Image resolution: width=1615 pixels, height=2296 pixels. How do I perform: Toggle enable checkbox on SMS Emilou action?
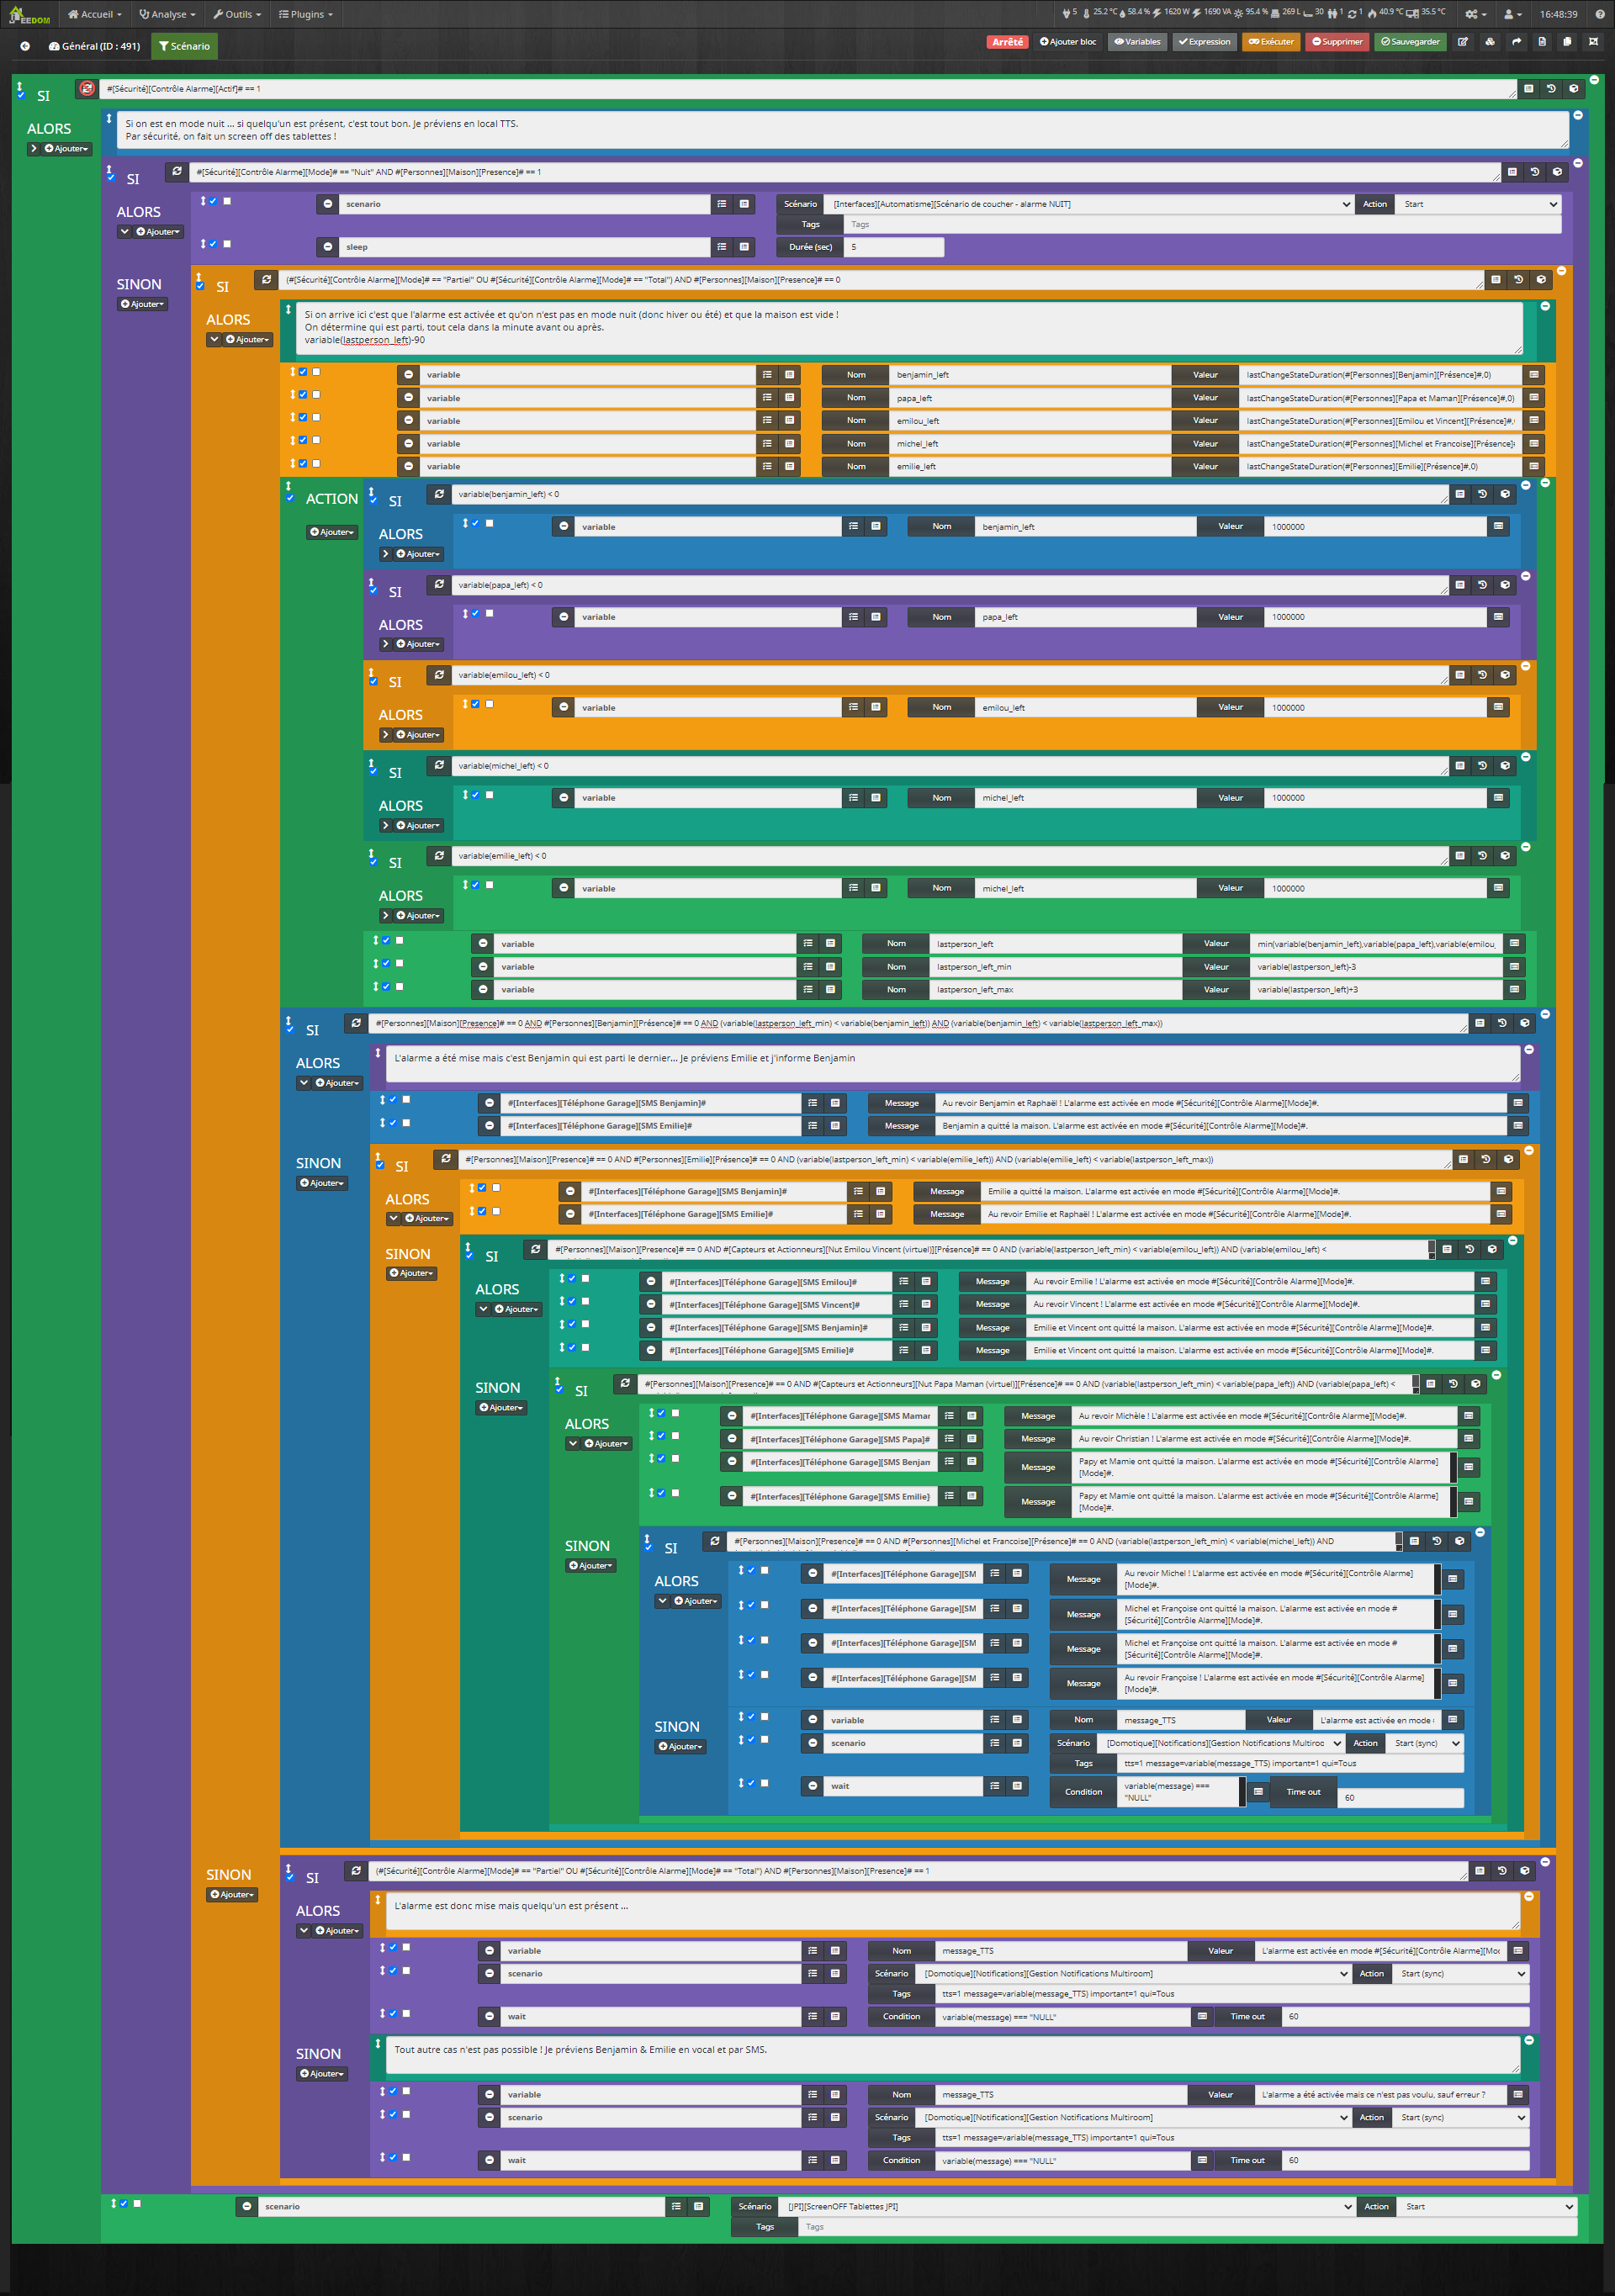572,1278
